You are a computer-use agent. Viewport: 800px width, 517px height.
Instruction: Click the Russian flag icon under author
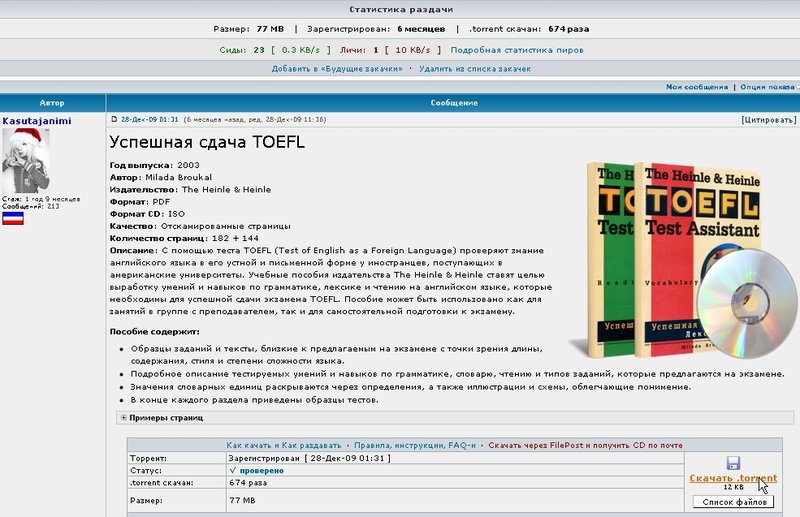(x=13, y=217)
